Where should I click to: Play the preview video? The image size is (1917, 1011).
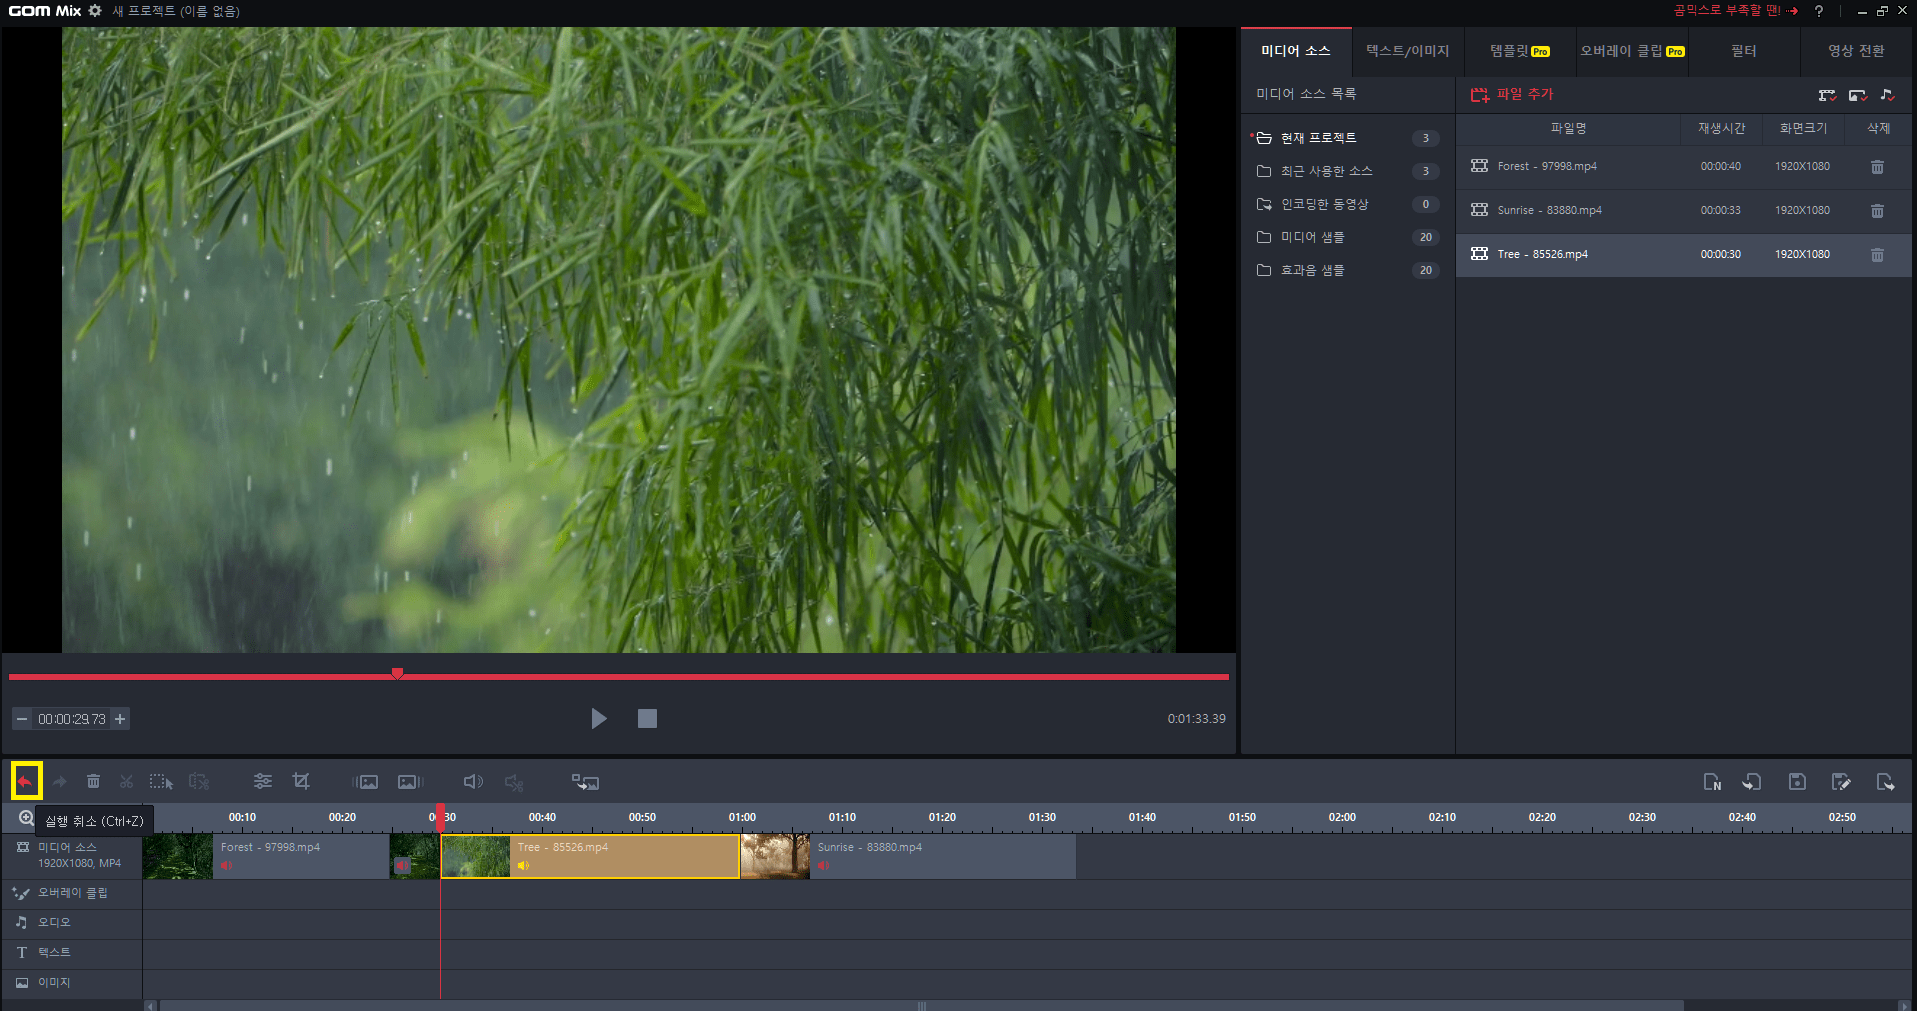click(x=598, y=718)
